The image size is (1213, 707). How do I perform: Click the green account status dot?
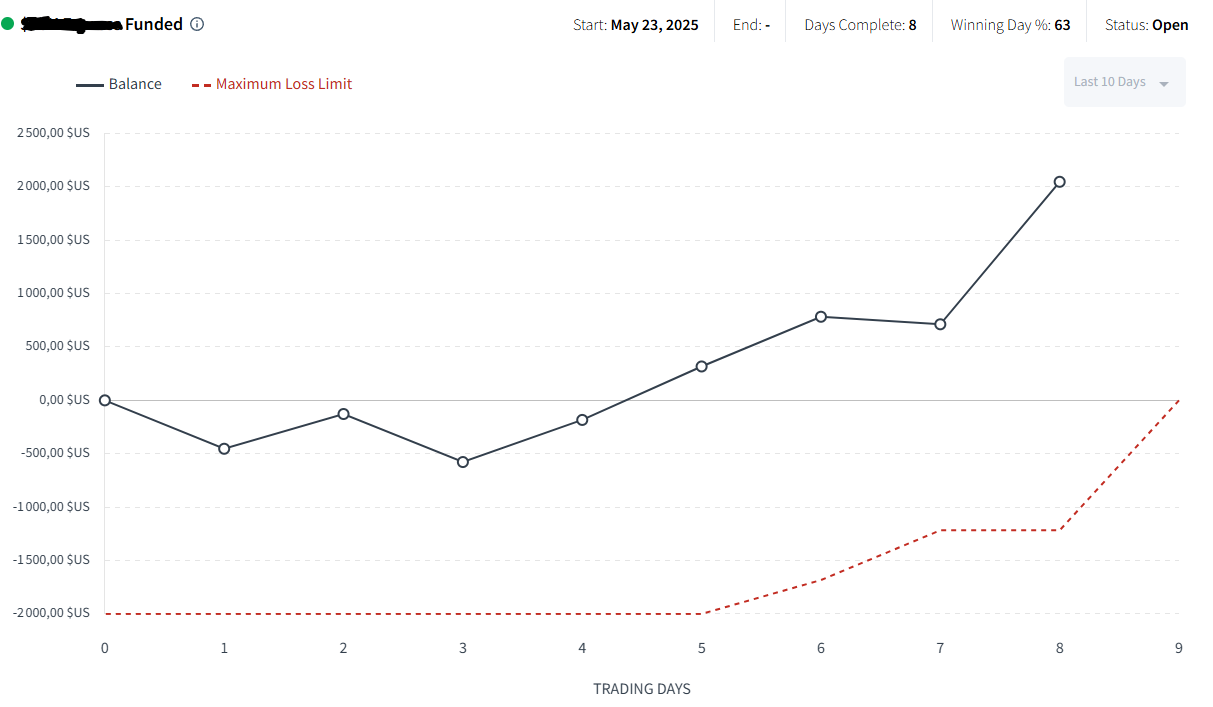[x=8, y=23]
